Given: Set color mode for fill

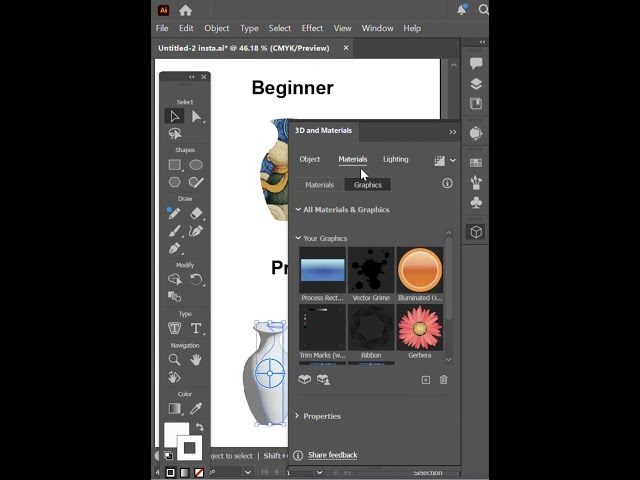Looking at the screenshot, I should coord(171,472).
